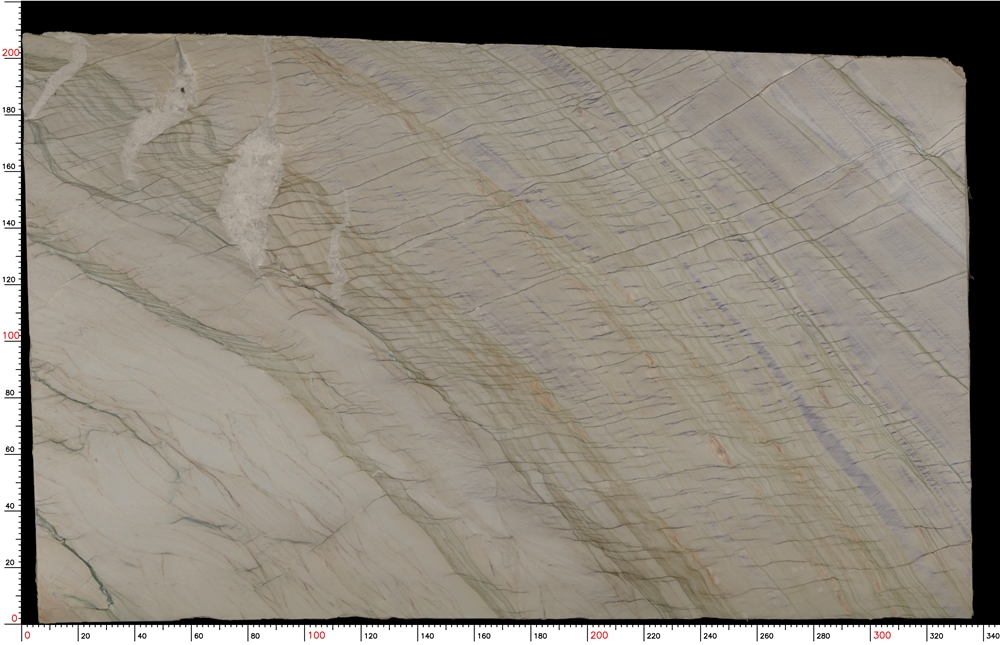The image size is (1000, 645).
Task: Click red 100 on the vertical ruler
Action: click(x=10, y=336)
